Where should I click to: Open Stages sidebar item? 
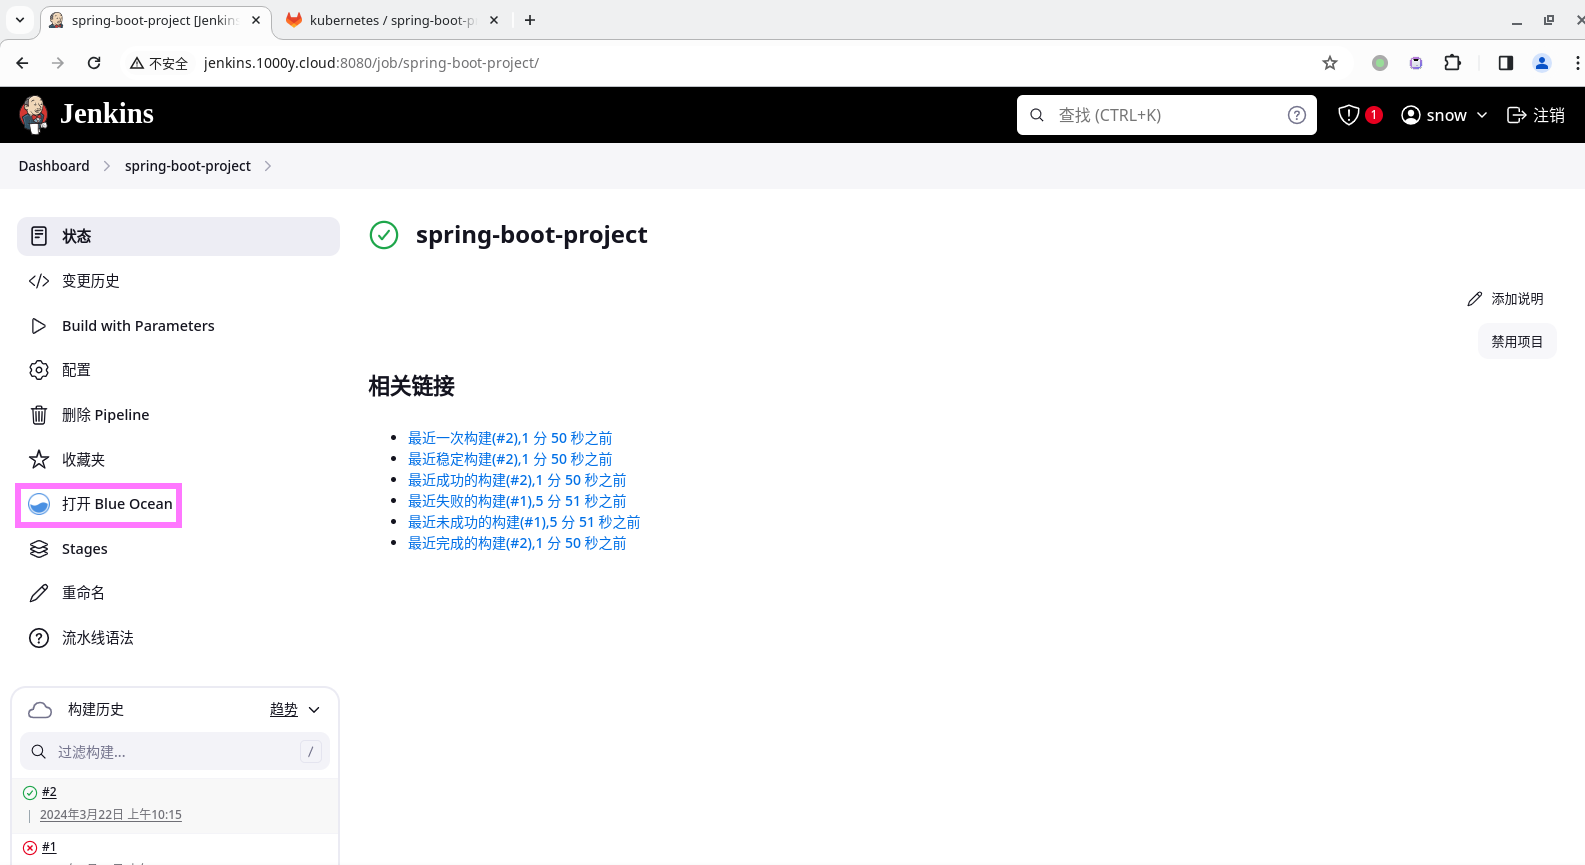pos(178,549)
